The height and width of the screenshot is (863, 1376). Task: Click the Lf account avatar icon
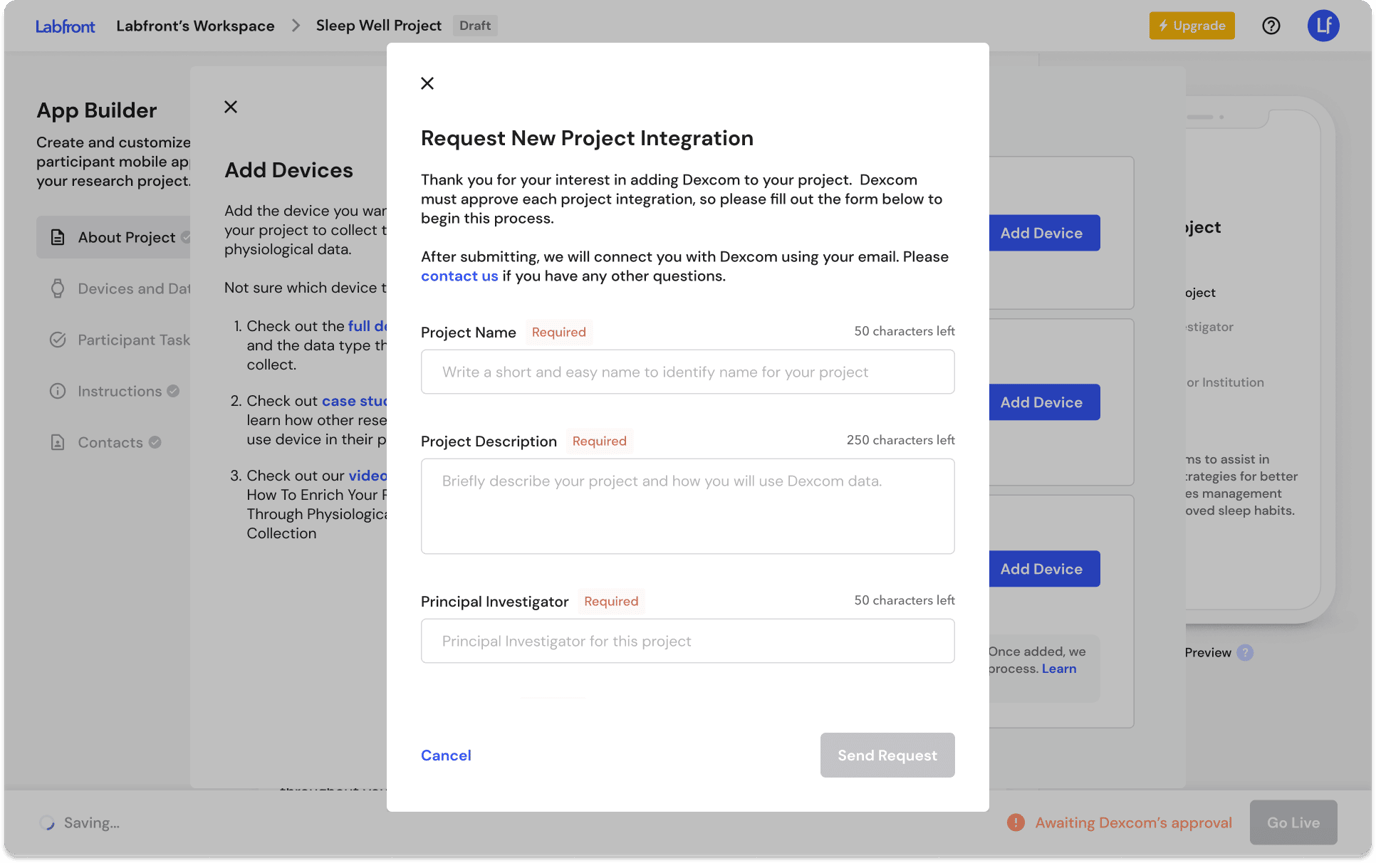coord(1323,25)
